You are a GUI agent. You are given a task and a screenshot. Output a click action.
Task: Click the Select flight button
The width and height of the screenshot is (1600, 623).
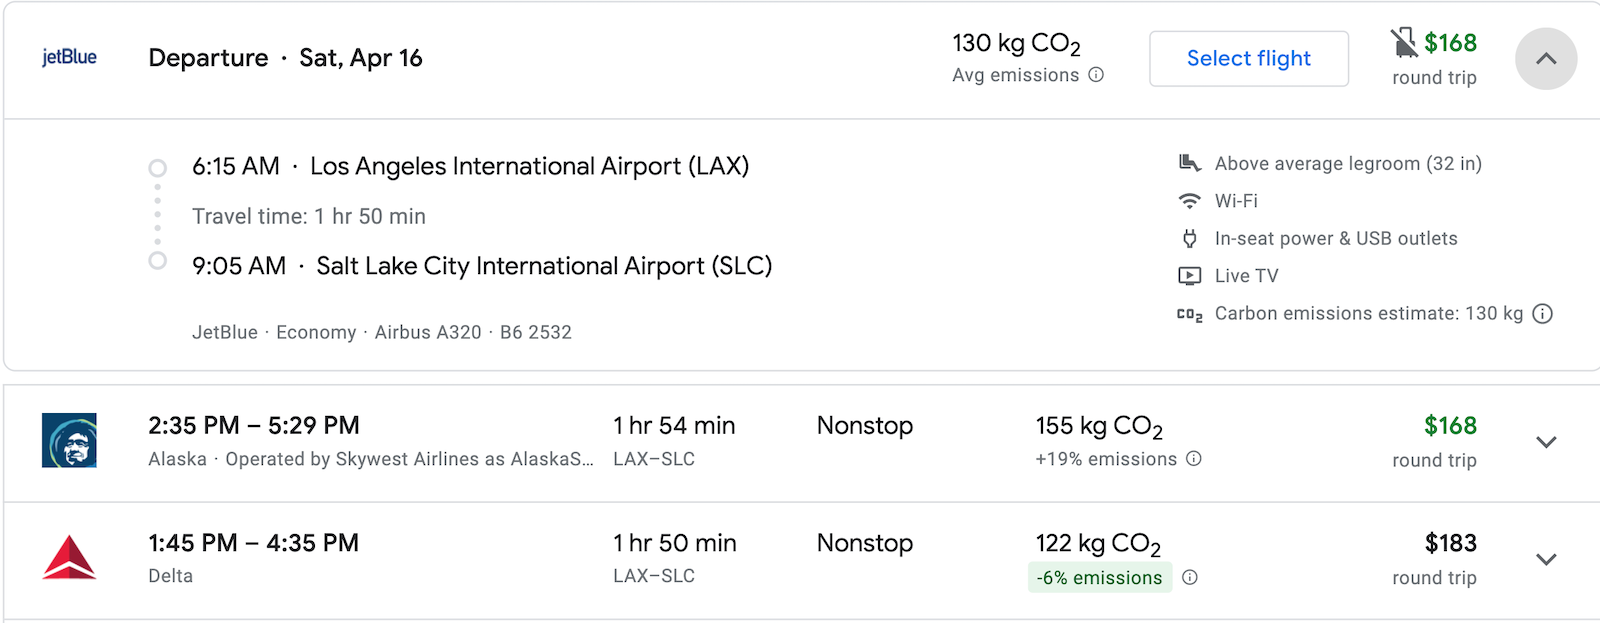(x=1248, y=58)
